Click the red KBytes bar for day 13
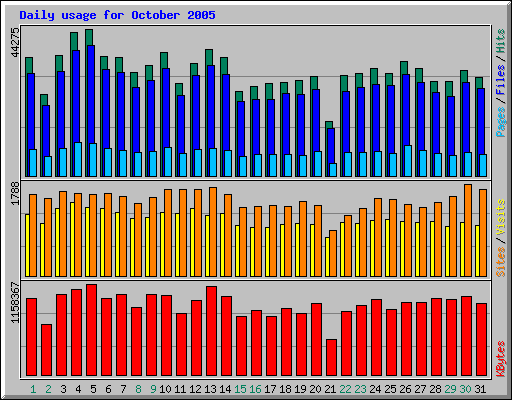Viewport: 512px width, 400px height. click(211, 331)
